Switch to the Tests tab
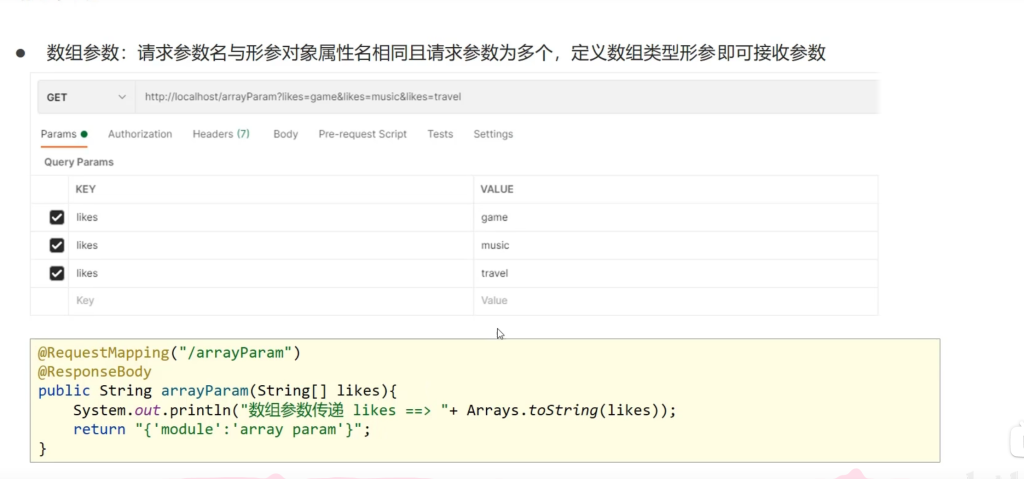 click(x=440, y=134)
